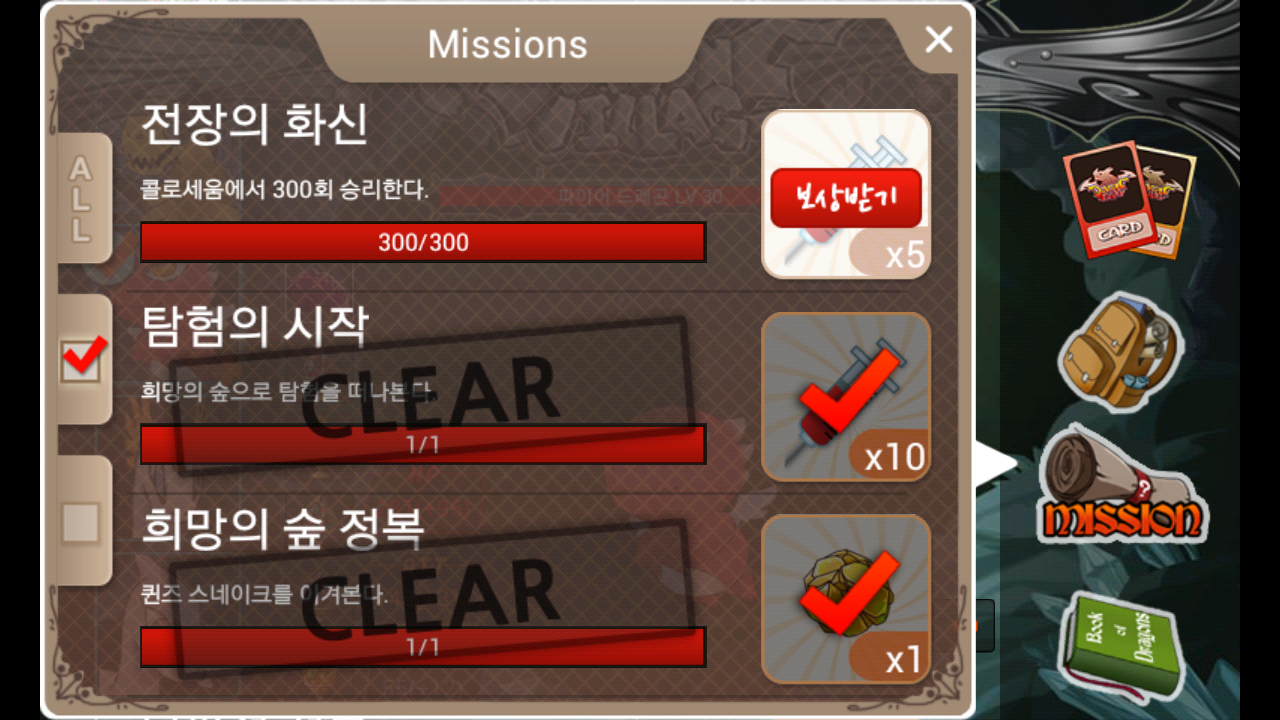This screenshot has height=720, width=1280.
Task: Click the Missions header title
Action: (508, 44)
